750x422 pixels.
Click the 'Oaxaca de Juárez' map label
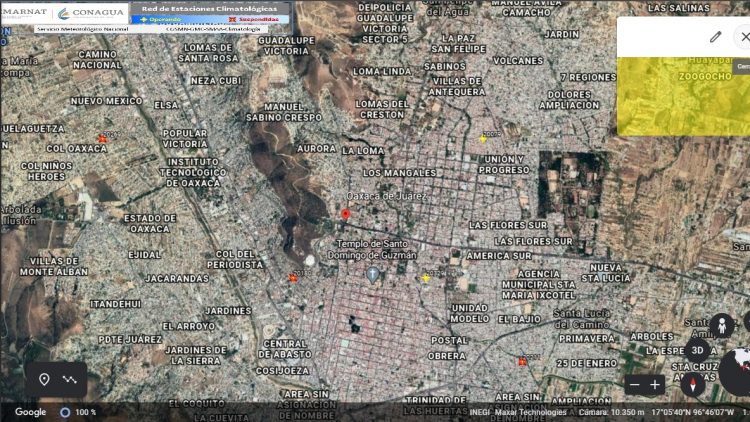(386, 196)
